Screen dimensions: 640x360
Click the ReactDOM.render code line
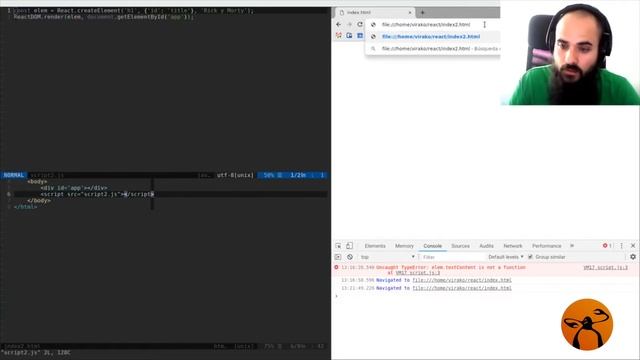104,17
